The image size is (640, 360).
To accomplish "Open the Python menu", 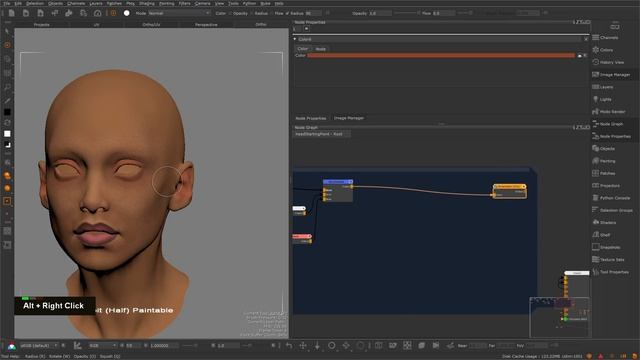I will [249, 3].
